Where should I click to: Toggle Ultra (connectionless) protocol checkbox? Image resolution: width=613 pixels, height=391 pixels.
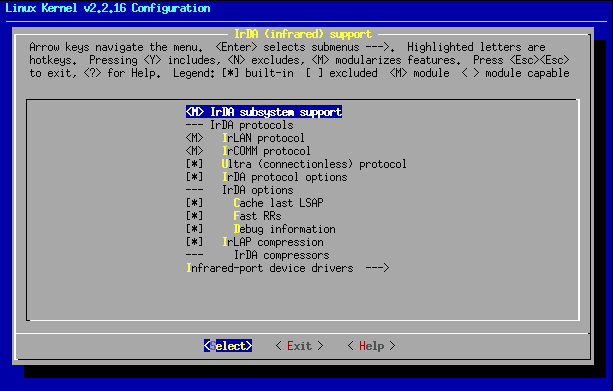[x=194, y=164]
